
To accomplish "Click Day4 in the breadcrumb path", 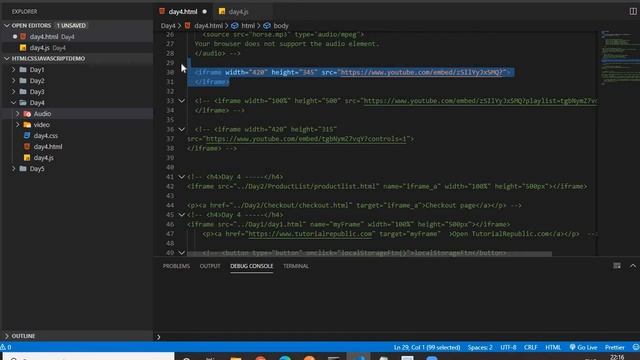I will pos(168,26).
